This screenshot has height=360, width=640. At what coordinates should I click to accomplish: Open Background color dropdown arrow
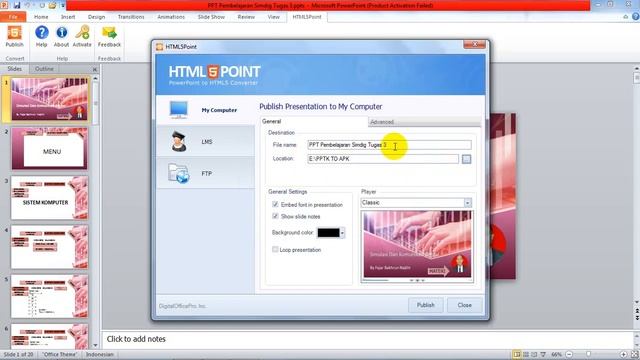[342, 233]
